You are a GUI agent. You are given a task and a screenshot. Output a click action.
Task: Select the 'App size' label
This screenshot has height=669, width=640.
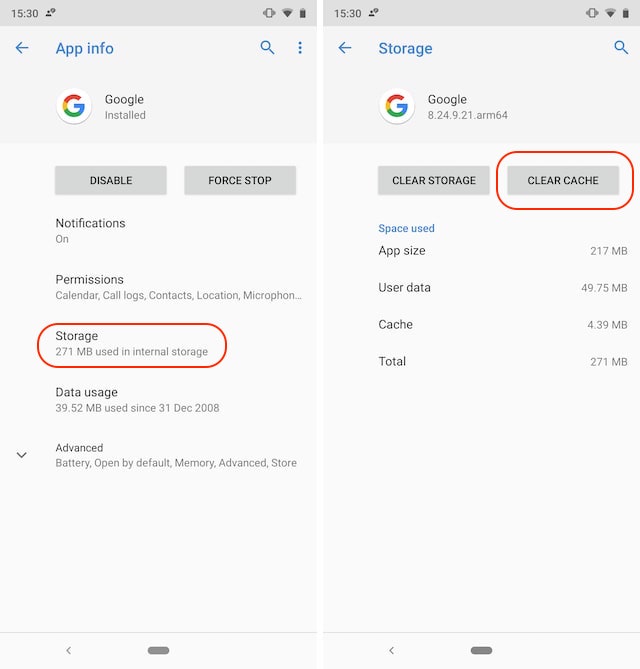[x=402, y=251]
